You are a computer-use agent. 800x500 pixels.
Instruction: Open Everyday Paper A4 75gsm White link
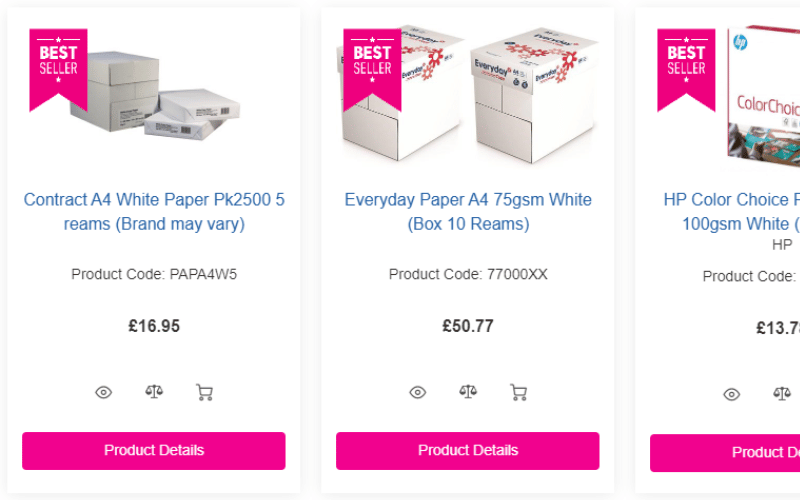(468, 211)
